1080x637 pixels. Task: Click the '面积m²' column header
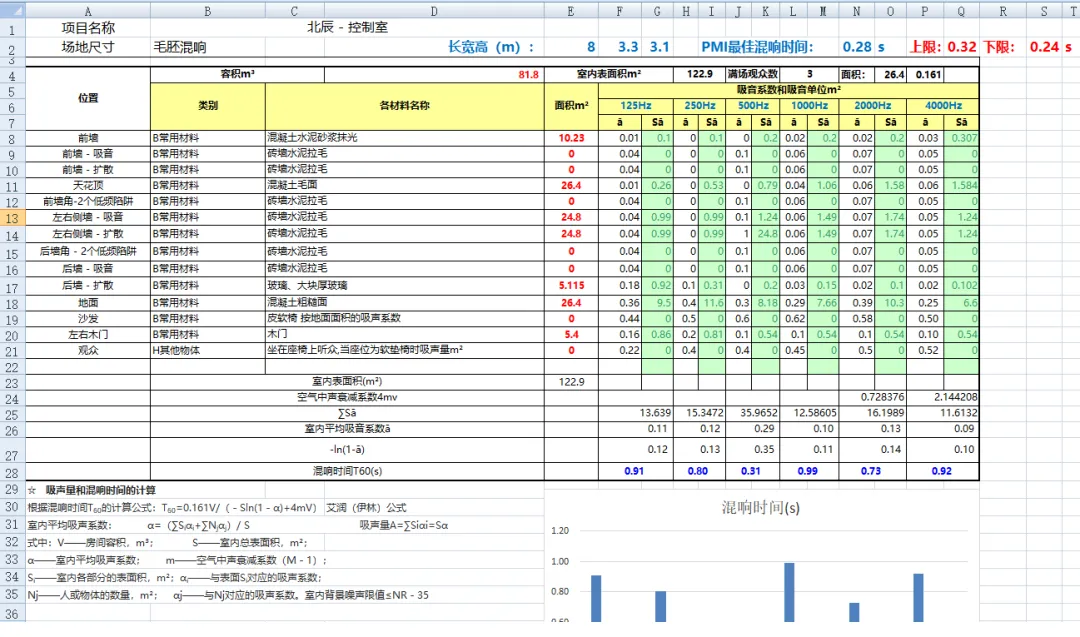click(572, 105)
